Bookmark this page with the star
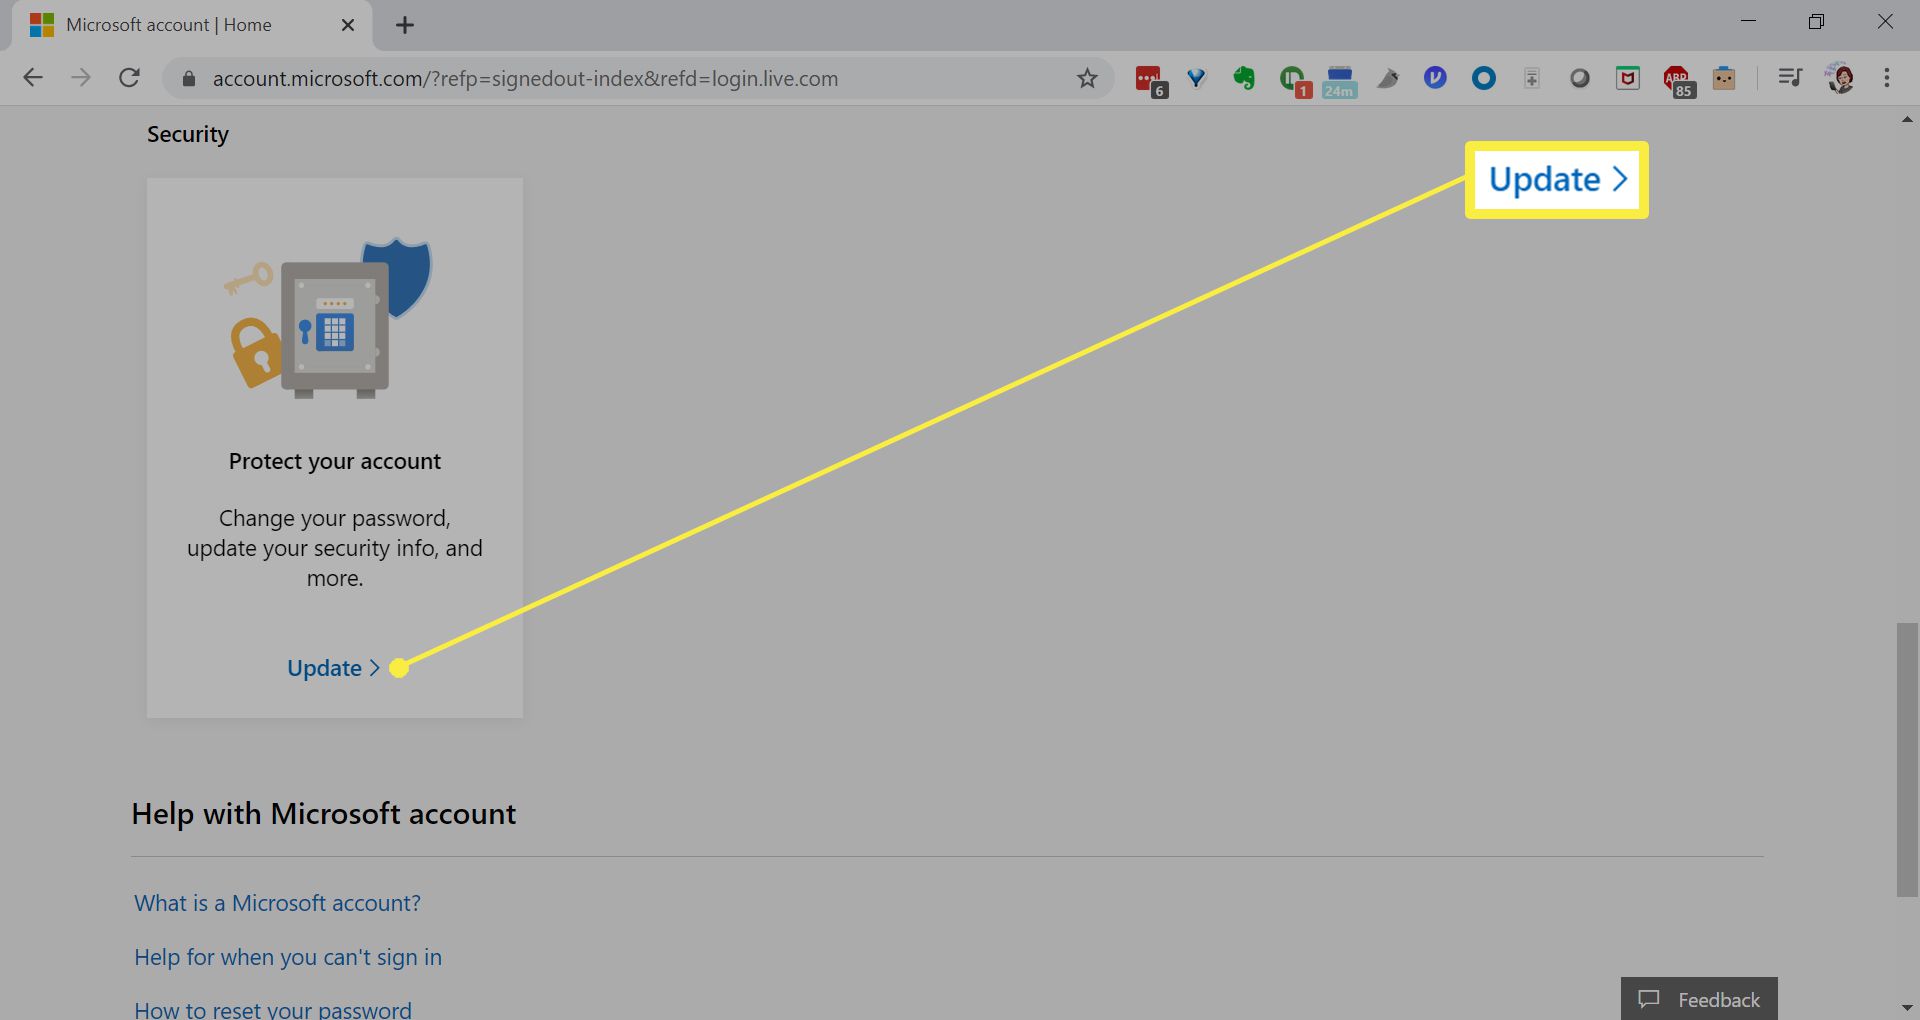The image size is (1920, 1020). (1087, 78)
